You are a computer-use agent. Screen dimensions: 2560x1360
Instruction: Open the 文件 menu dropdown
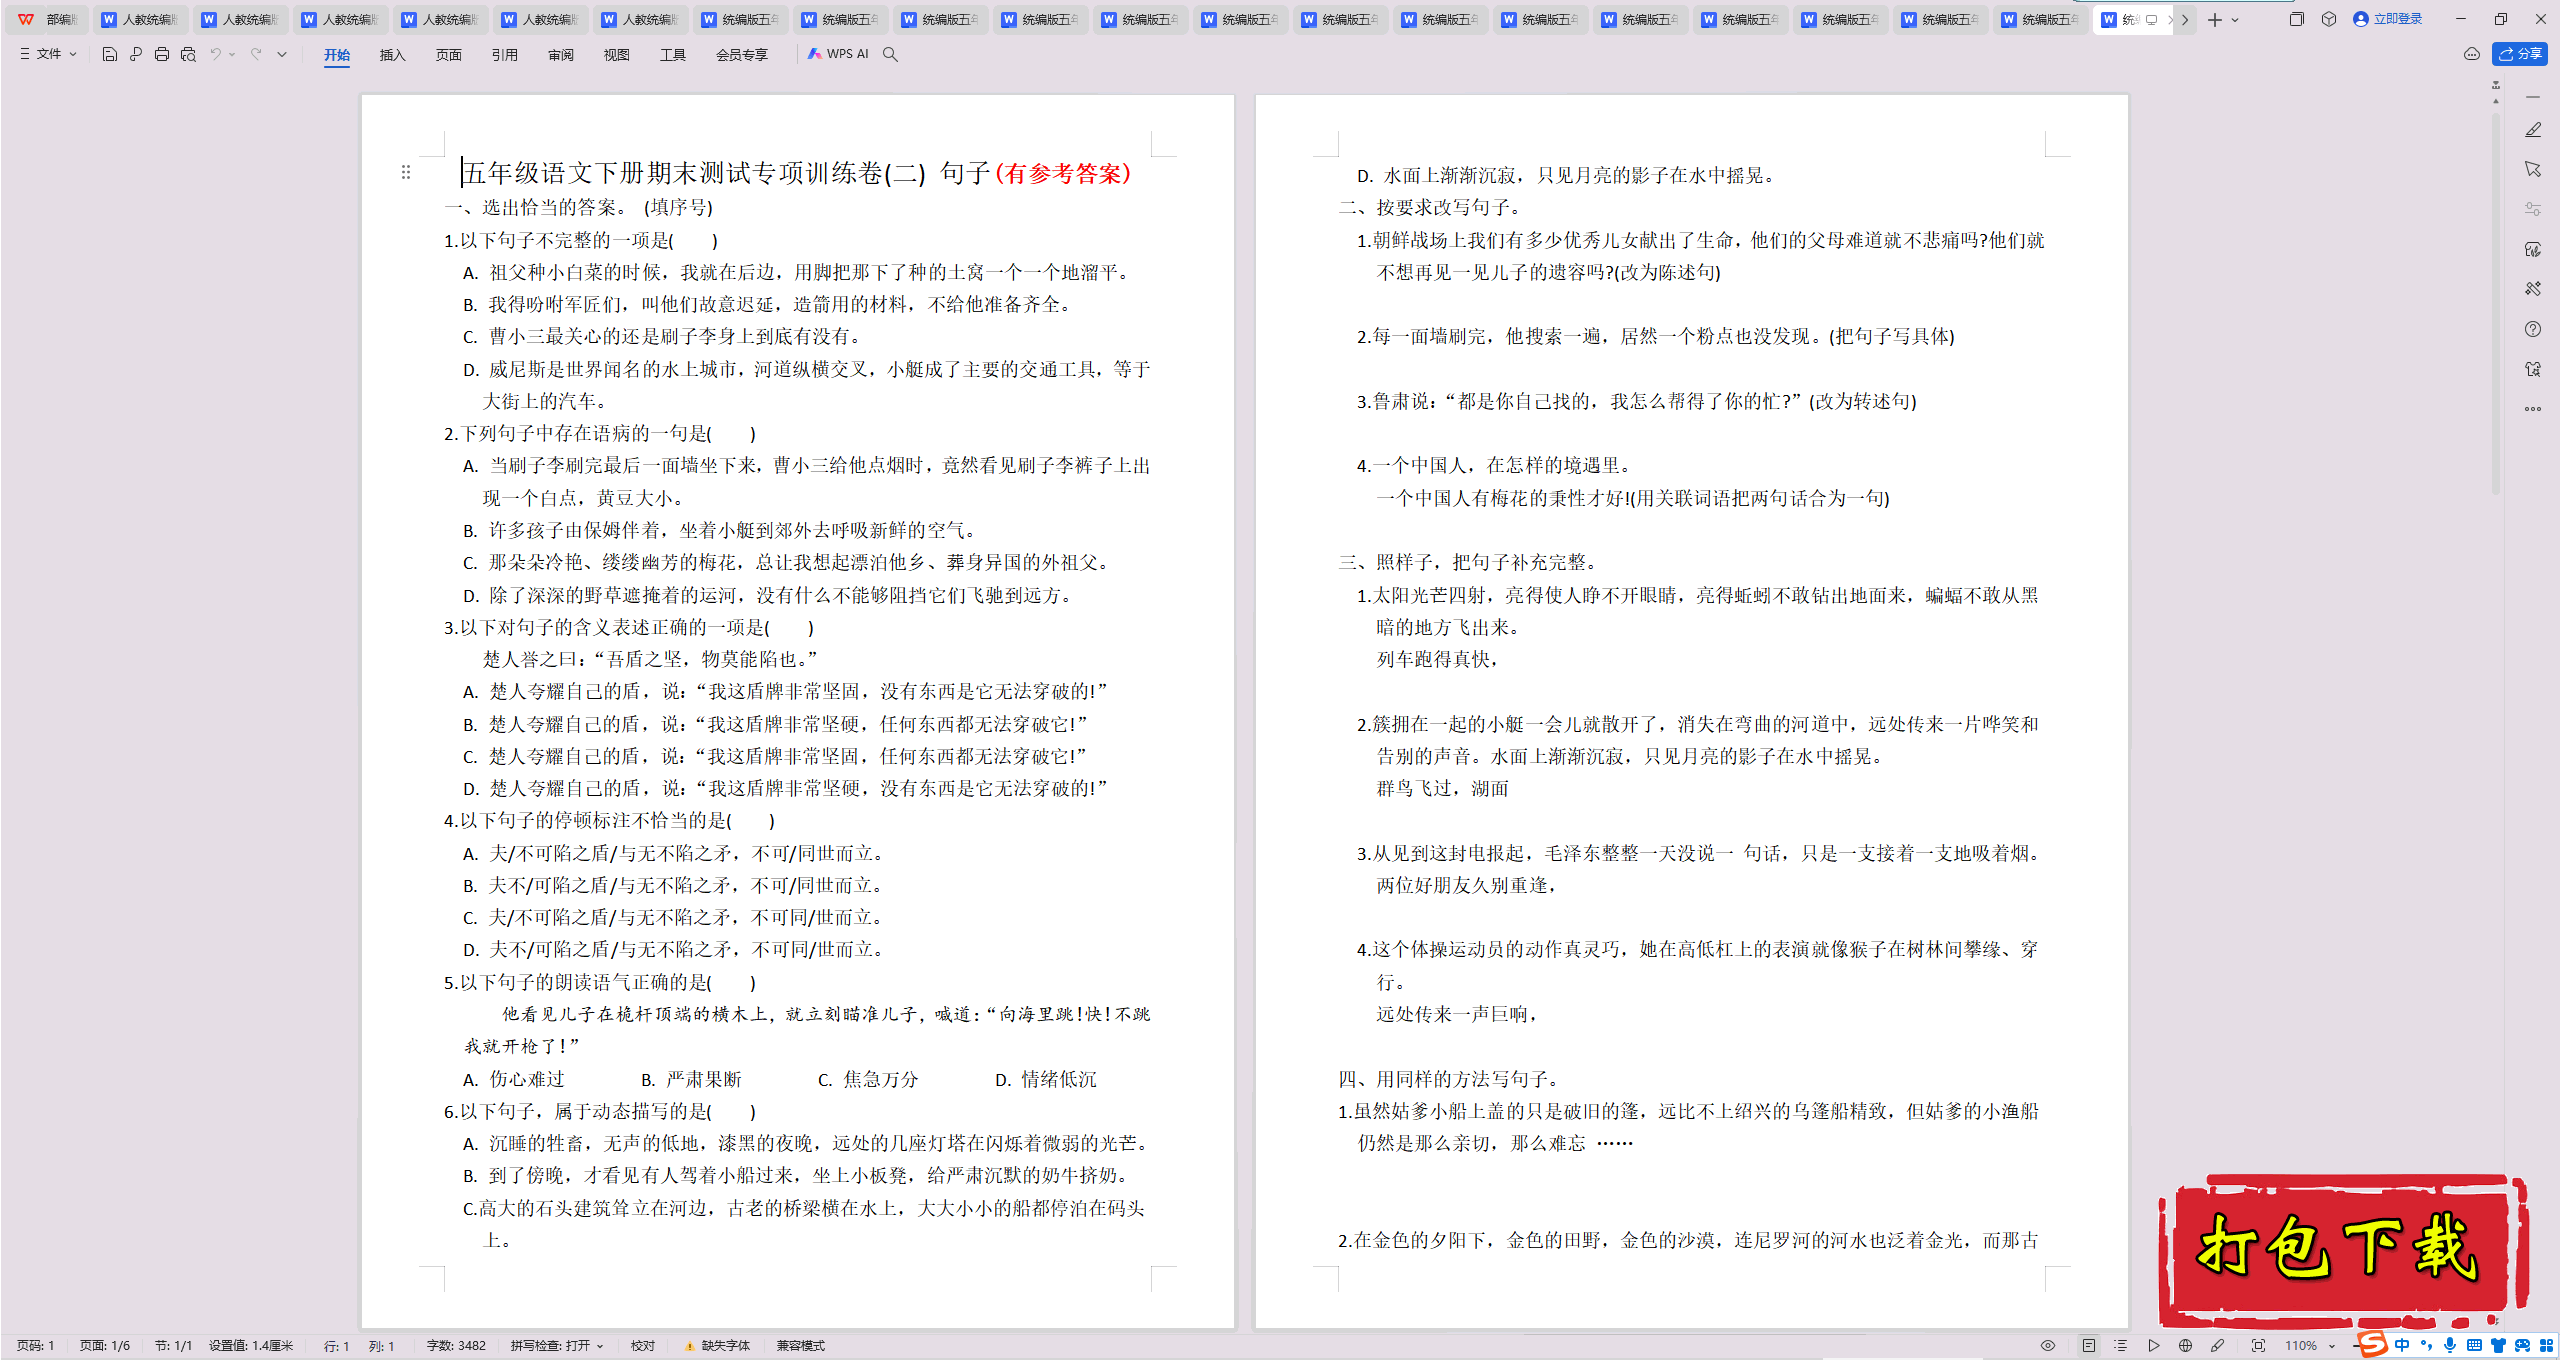click(48, 54)
